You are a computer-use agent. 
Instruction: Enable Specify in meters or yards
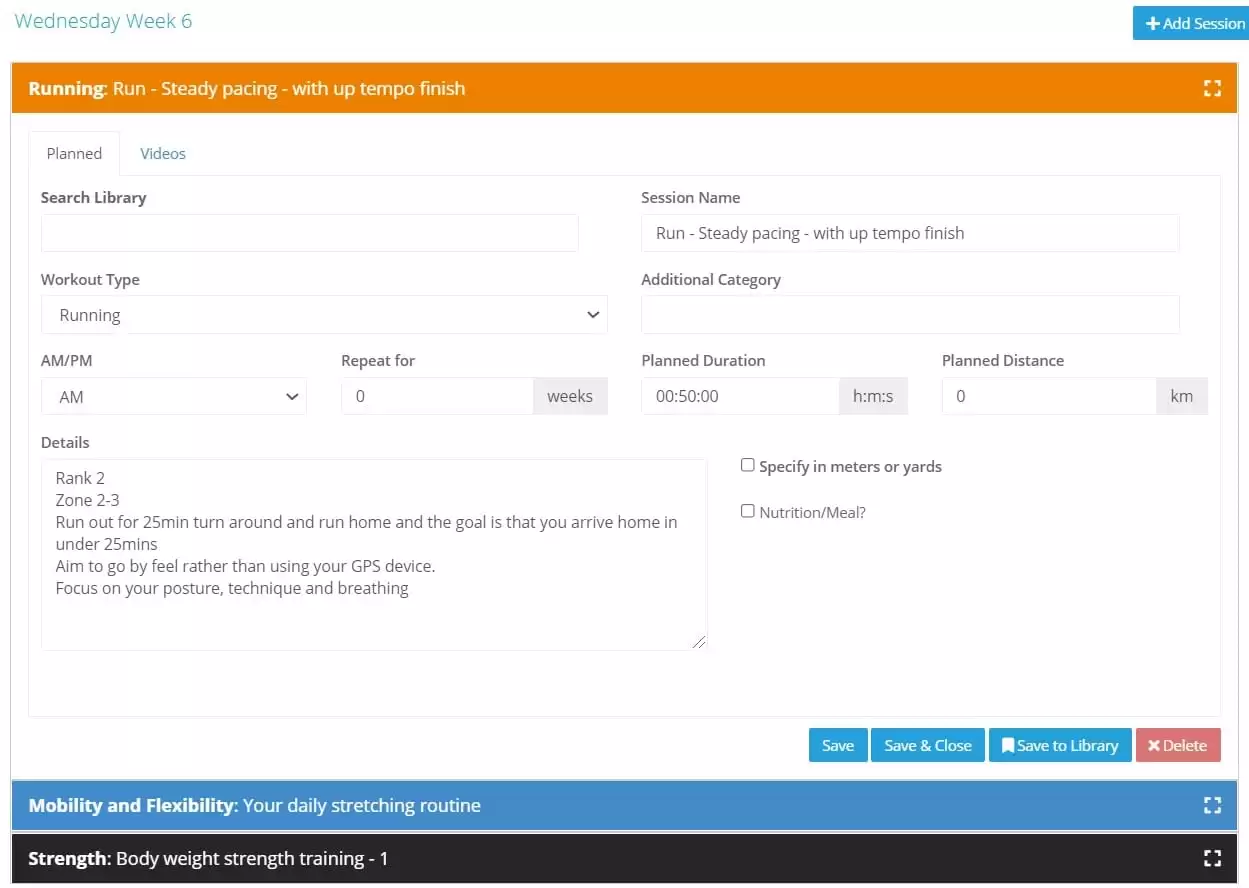(x=747, y=465)
